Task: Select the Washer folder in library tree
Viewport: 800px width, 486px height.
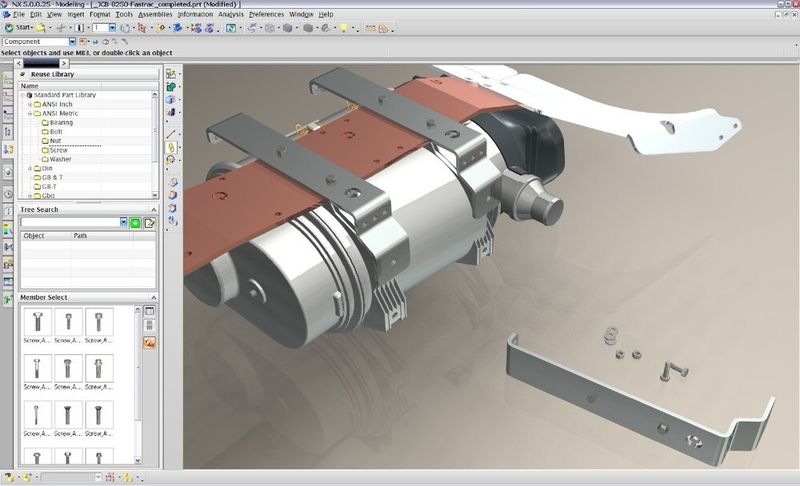Action: point(60,158)
